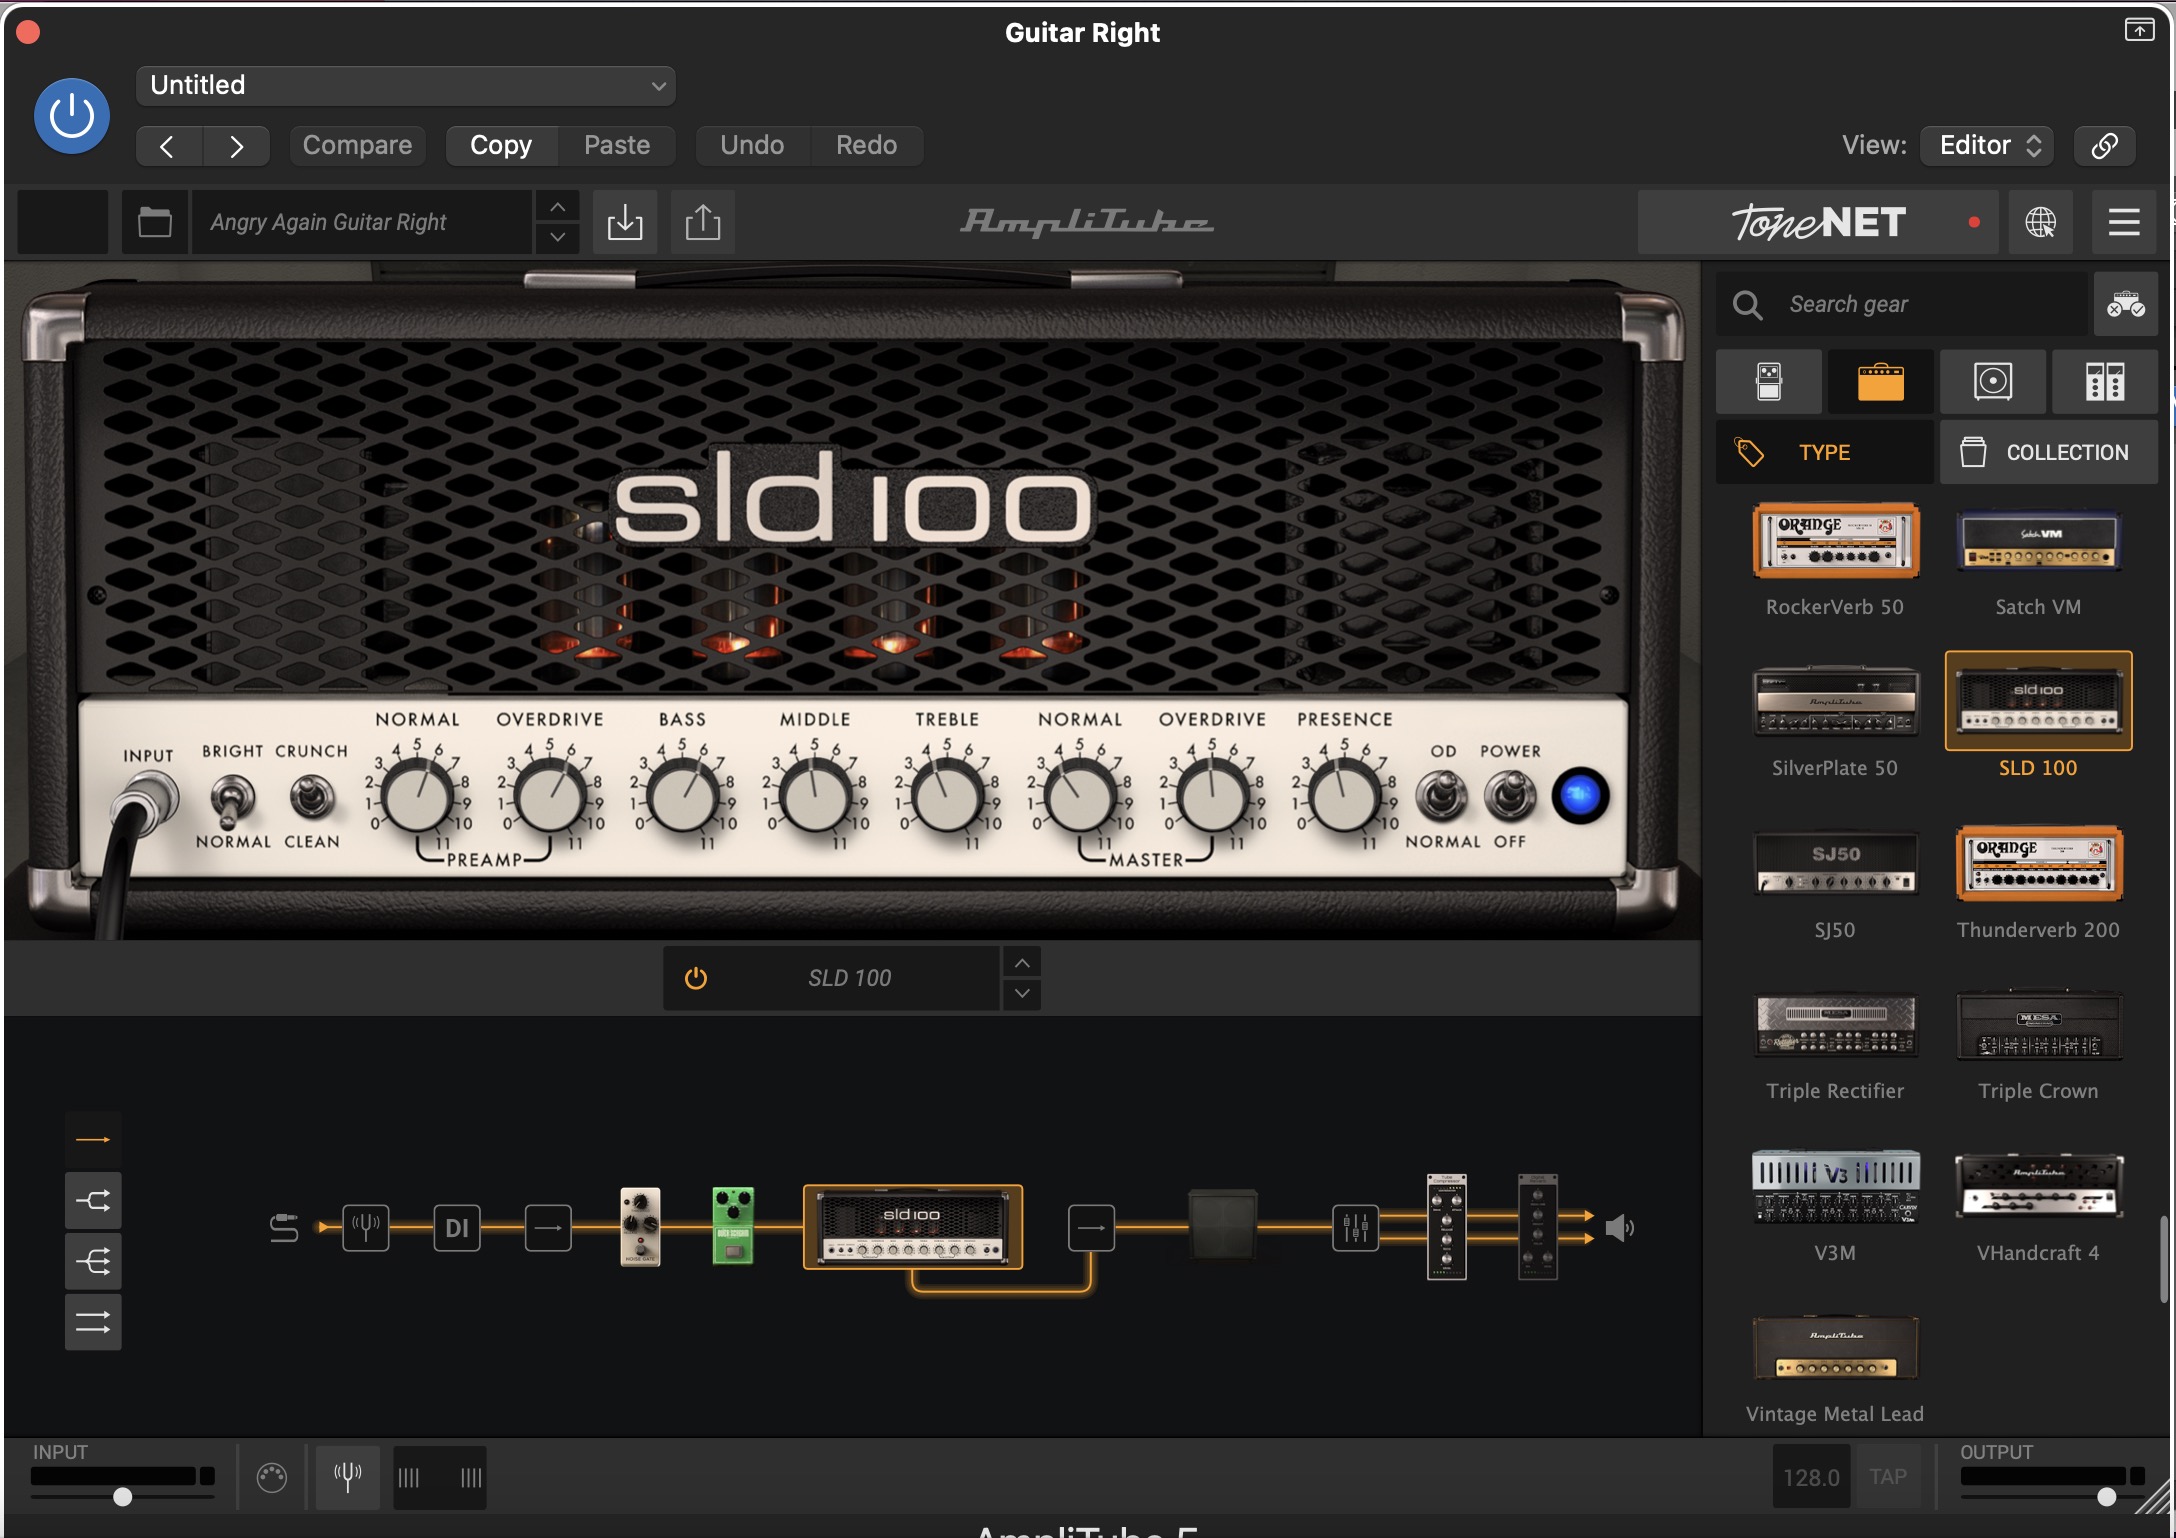Flip the CRUNCH/CLEAN toggle switch
The image size is (2176, 1538).
click(311, 798)
